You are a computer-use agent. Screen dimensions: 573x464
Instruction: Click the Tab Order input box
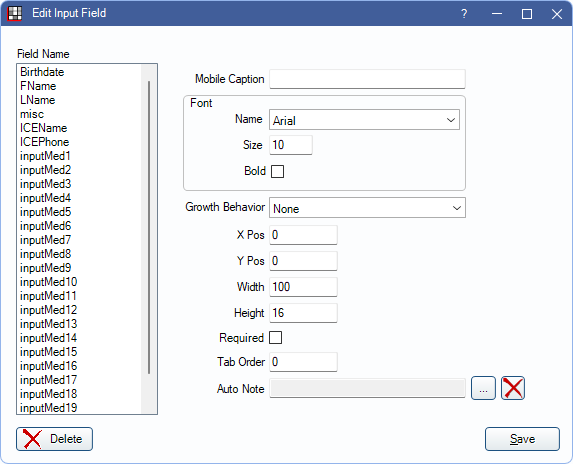coord(303,362)
